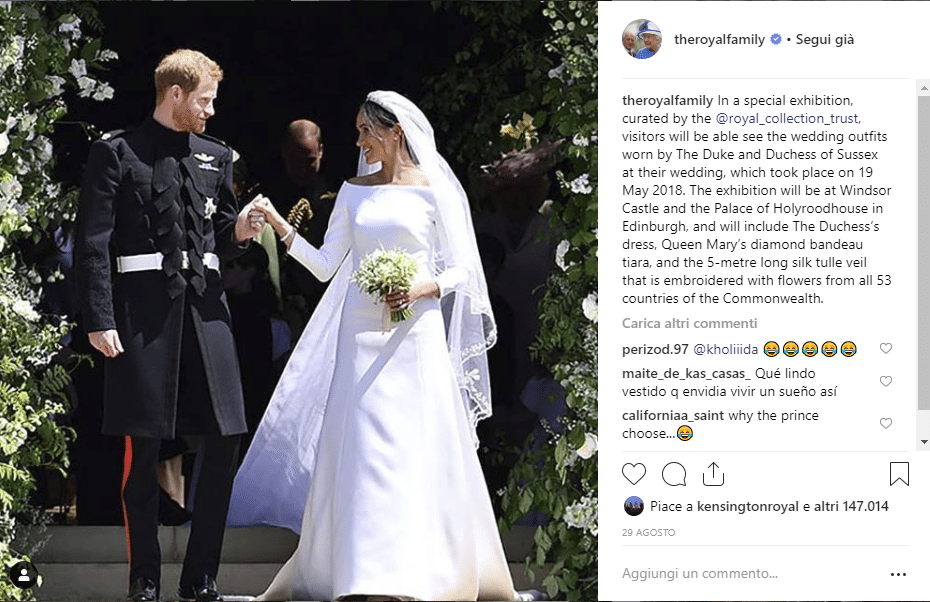Open the comment speech bubble icon
The height and width of the screenshot is (602, 930).
point(674,474)
